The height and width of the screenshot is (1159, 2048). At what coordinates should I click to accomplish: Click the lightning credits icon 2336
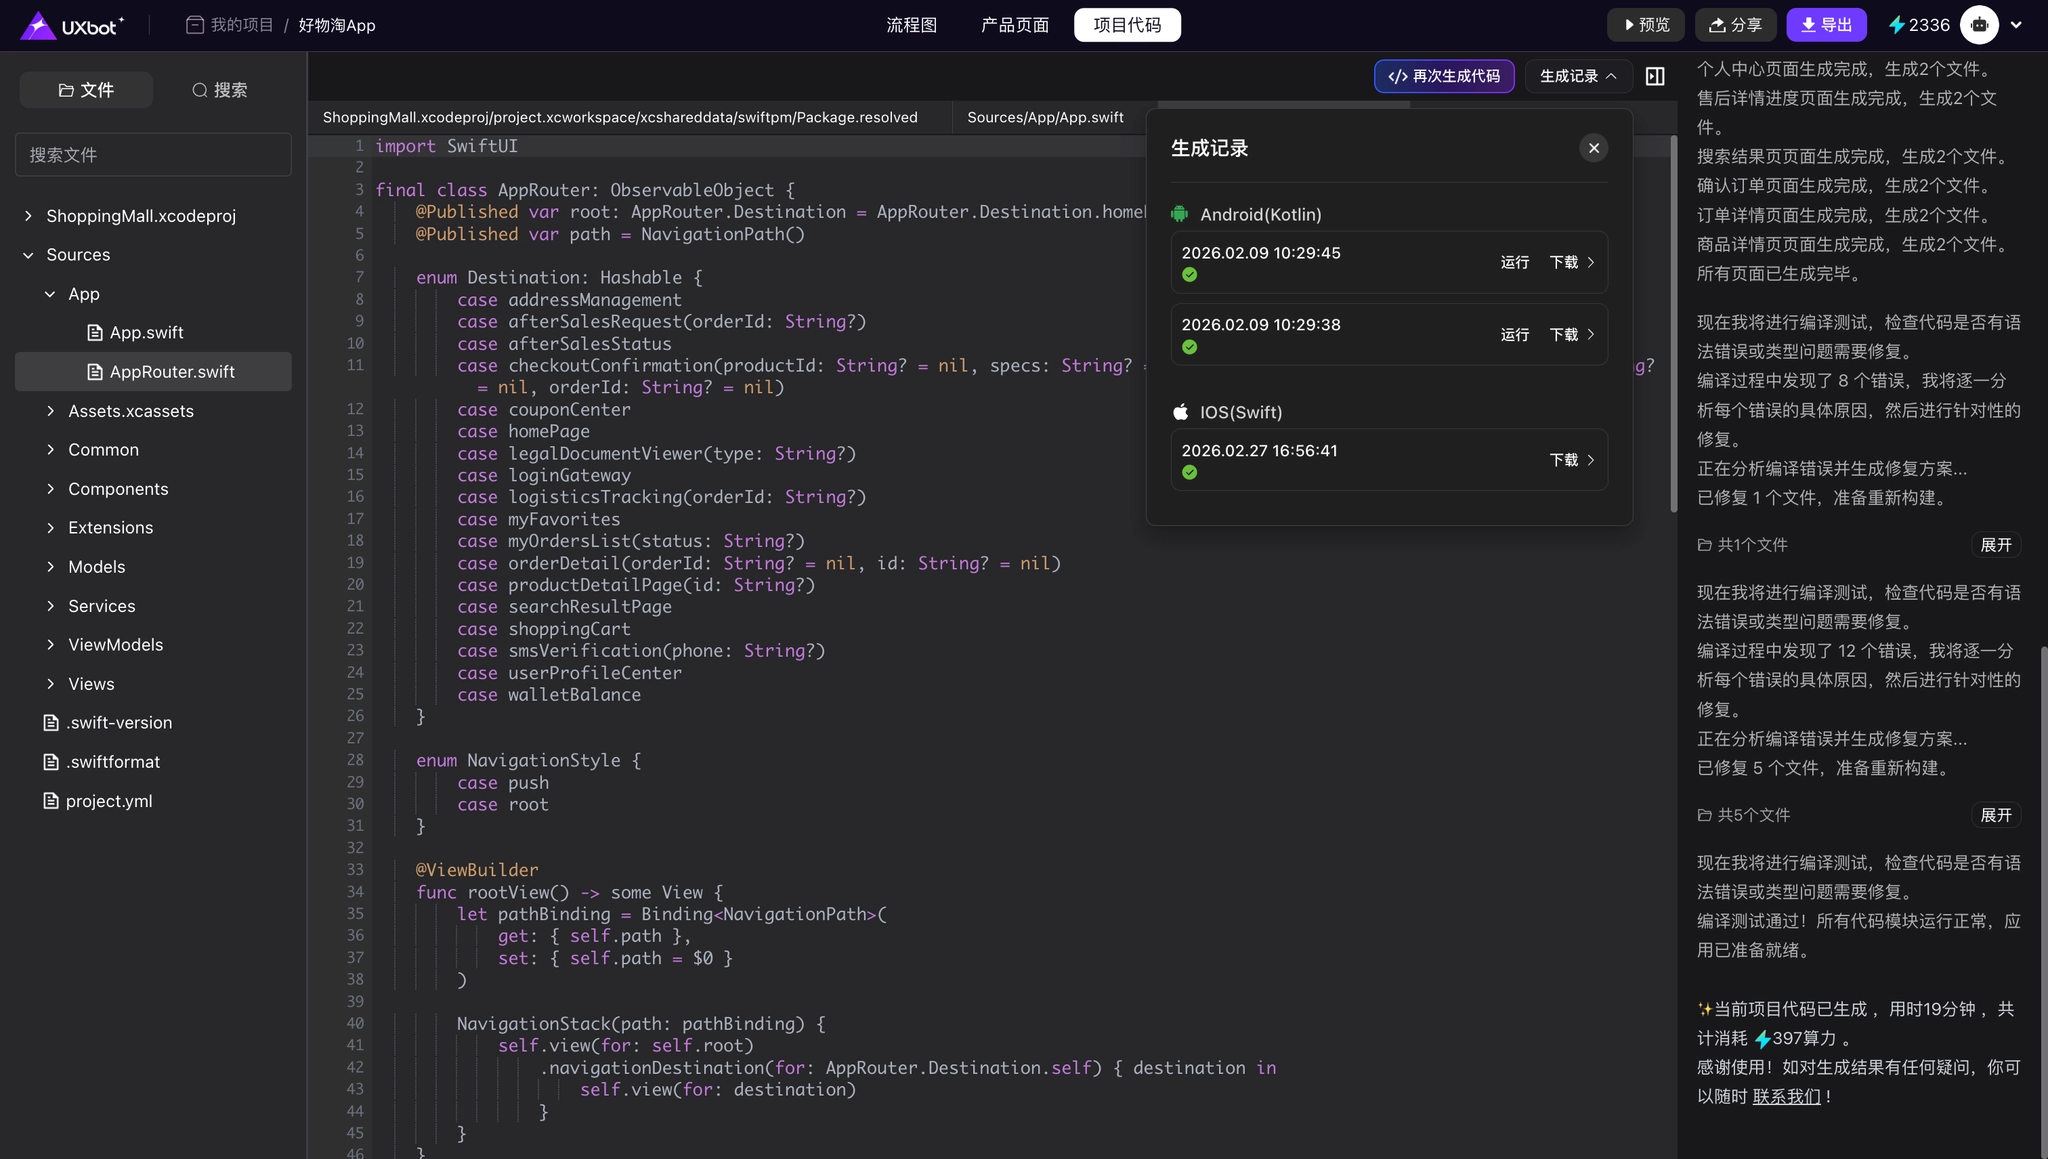tap(1897, 25)
